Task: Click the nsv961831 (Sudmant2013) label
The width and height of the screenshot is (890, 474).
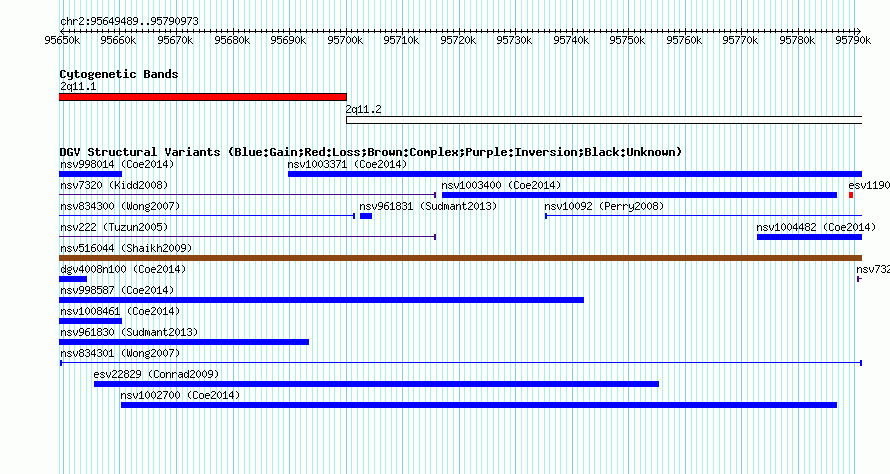Action: click(x=428, y=206)
